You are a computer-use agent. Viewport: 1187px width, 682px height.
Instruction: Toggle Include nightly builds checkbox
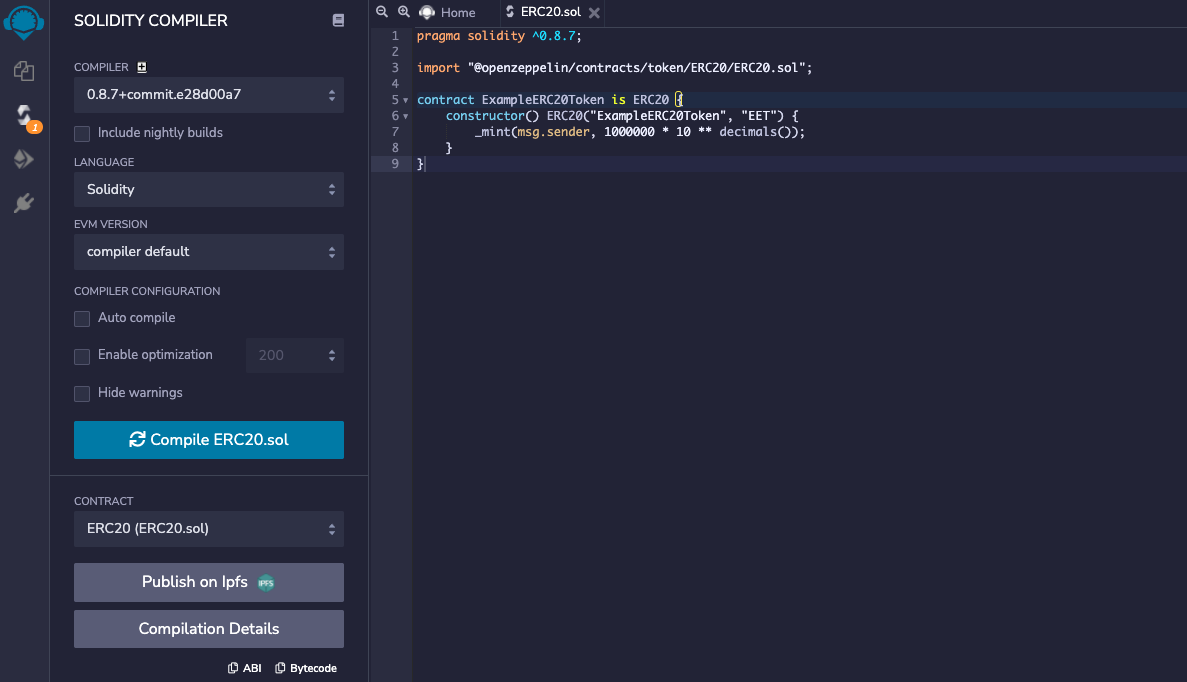pyautogui.click(x=82, y=134)
